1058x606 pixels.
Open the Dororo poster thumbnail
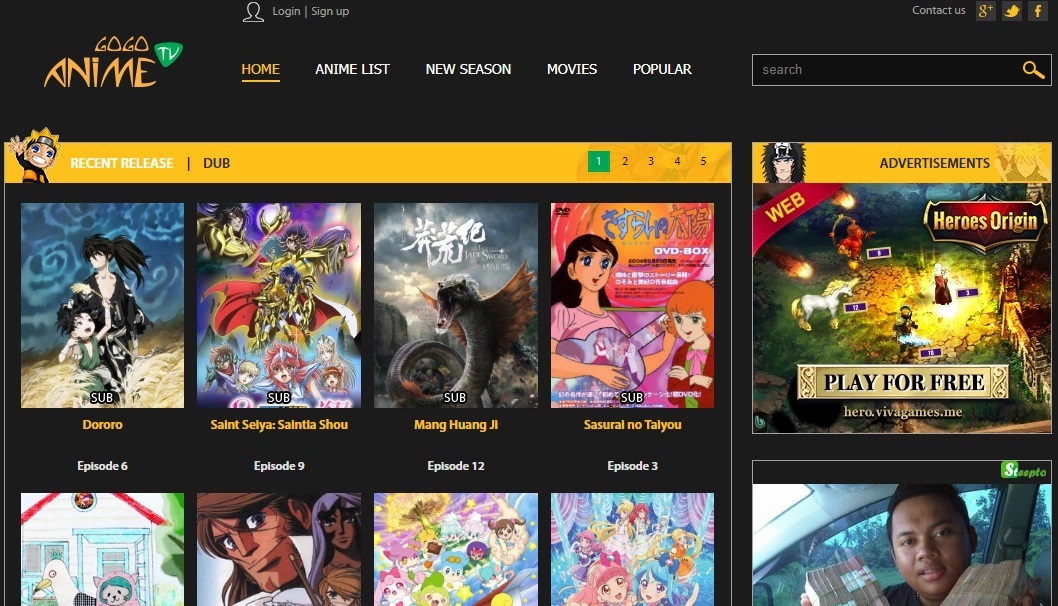pyautogui.click(x=103, y=305)
